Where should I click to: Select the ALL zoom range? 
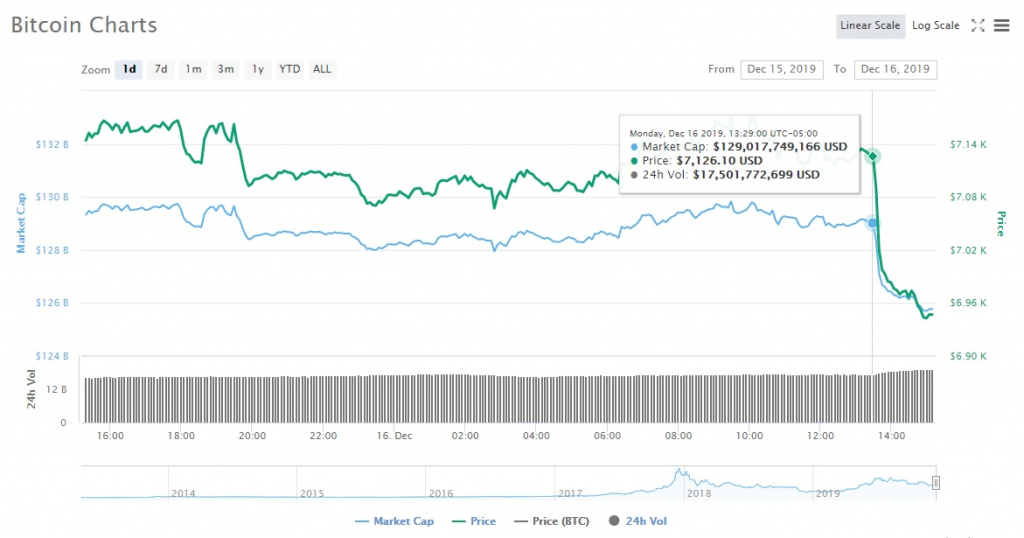[x=322, y=69]
